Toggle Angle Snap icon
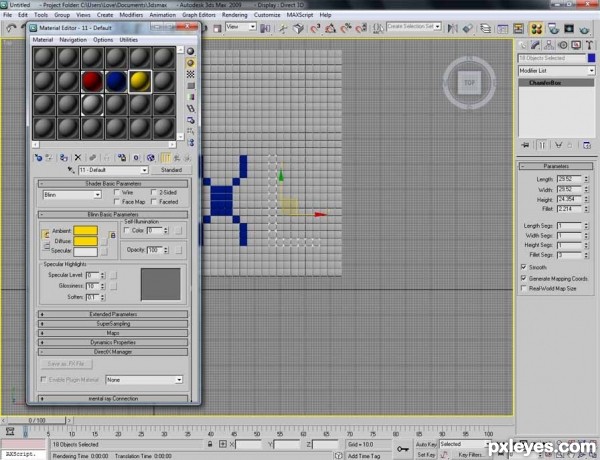Screen dimensions: 600x460 click(x=330, y=28)
